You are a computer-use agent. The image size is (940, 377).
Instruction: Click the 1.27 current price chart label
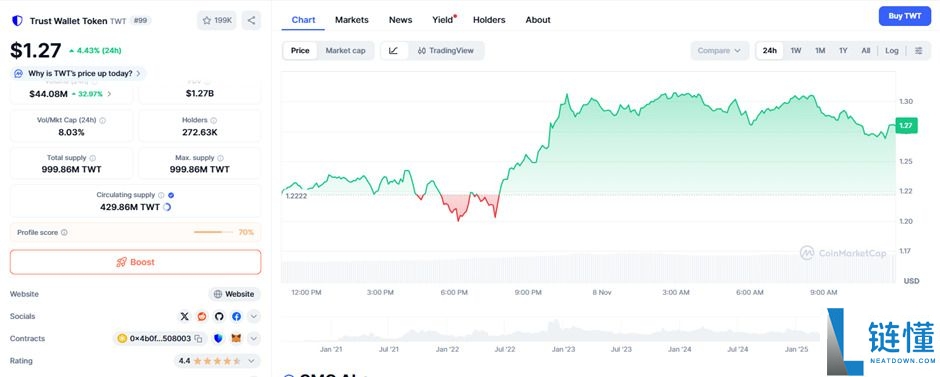(x=905, y=125)
